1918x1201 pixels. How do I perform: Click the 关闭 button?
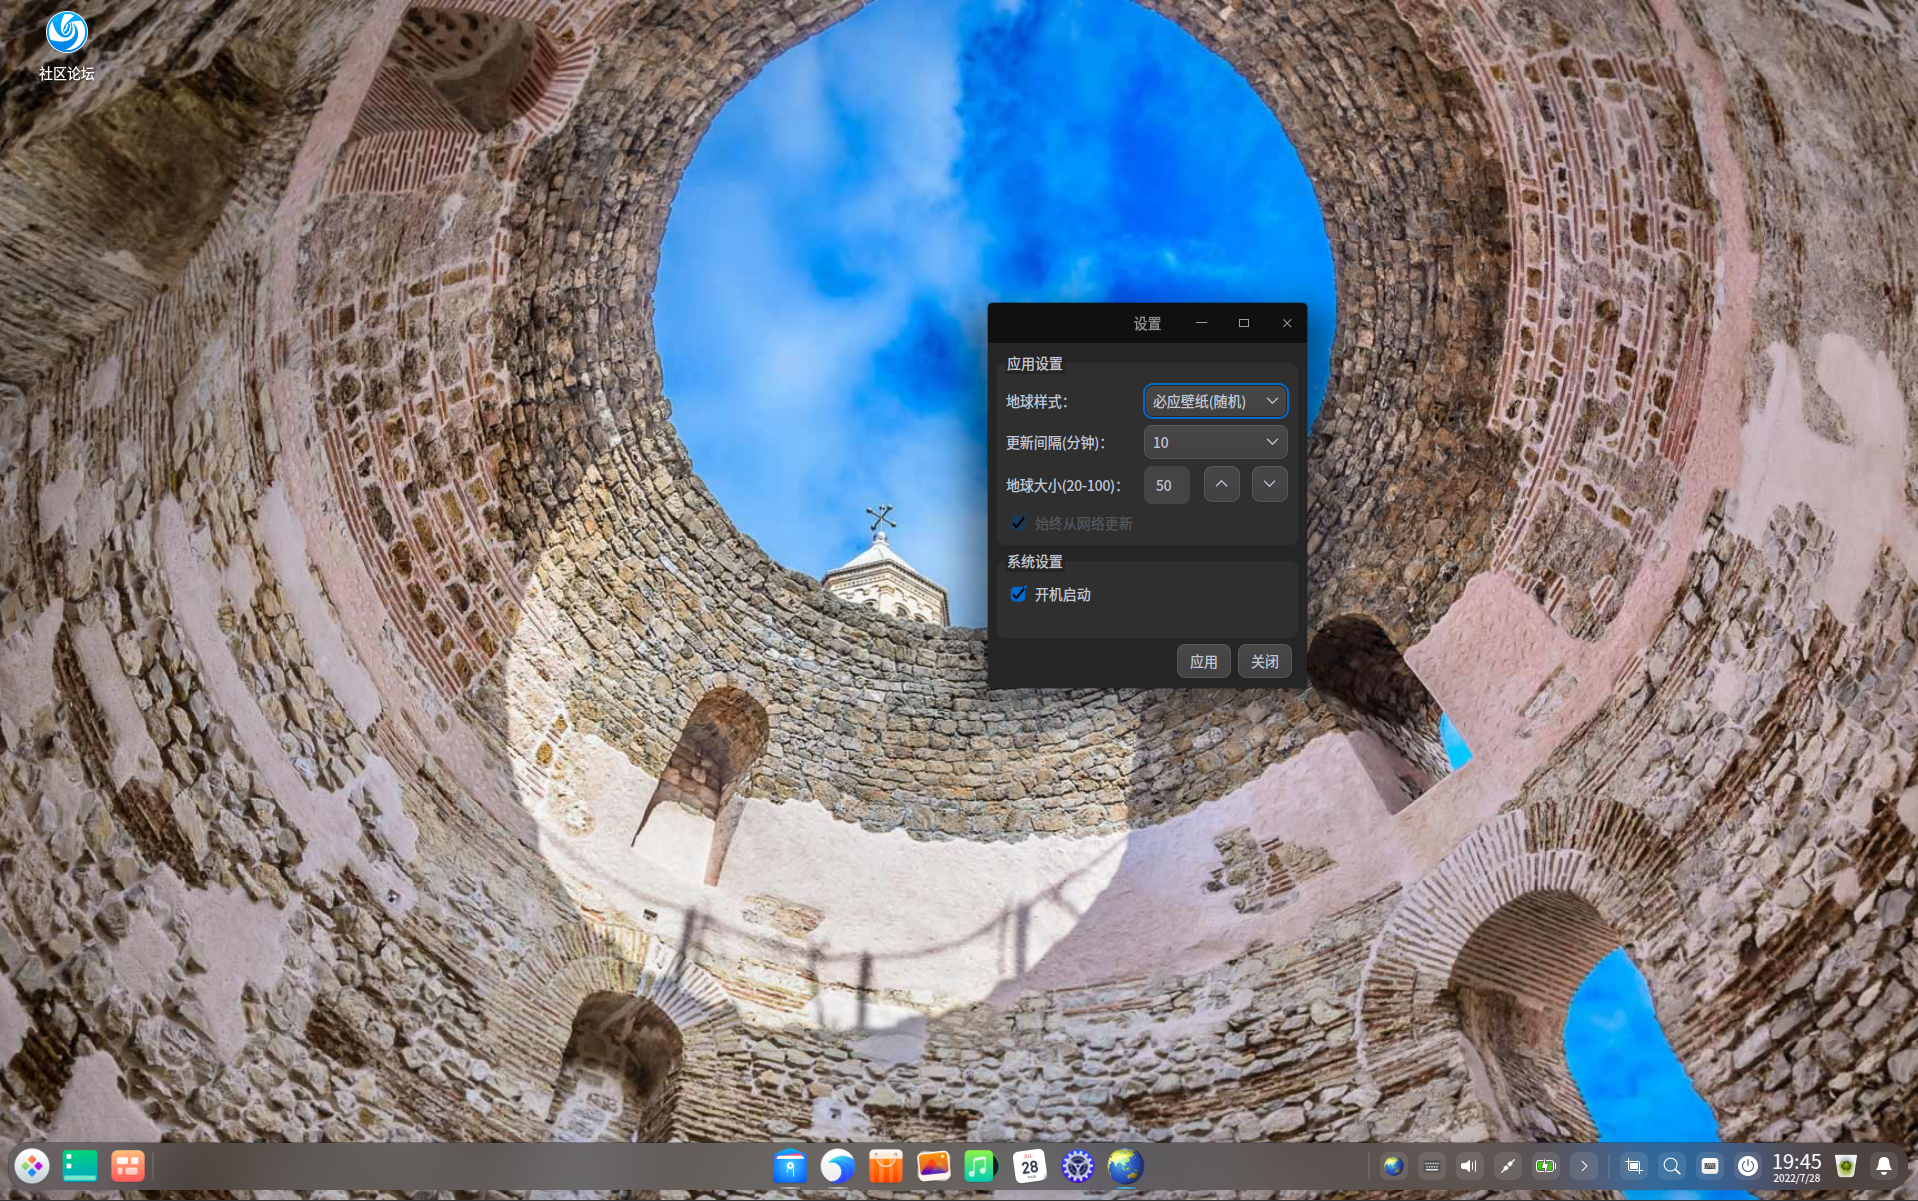[1264, 661]
